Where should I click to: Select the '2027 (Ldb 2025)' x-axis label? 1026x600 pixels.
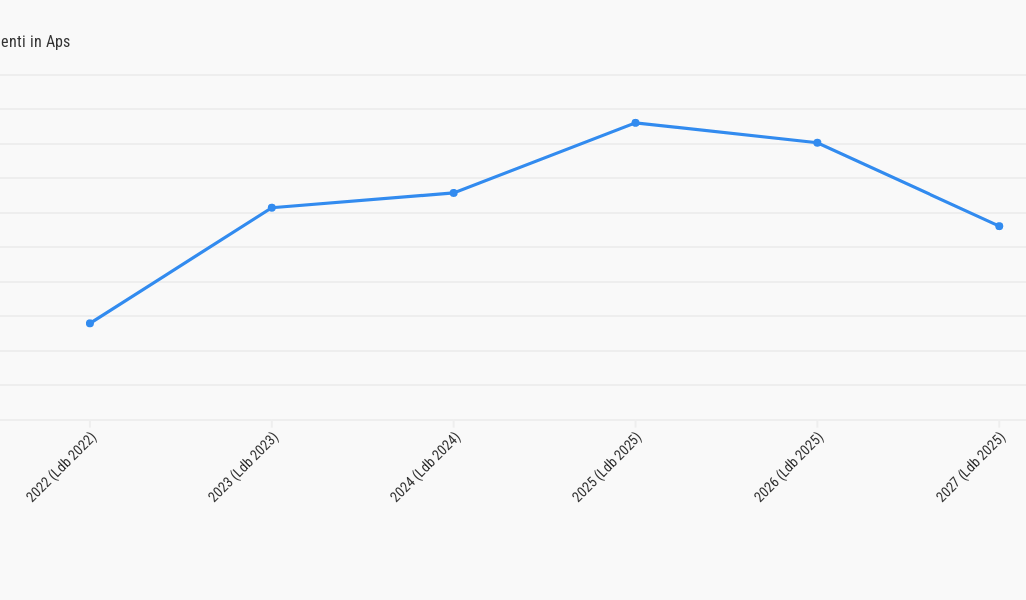pos(972,467)
